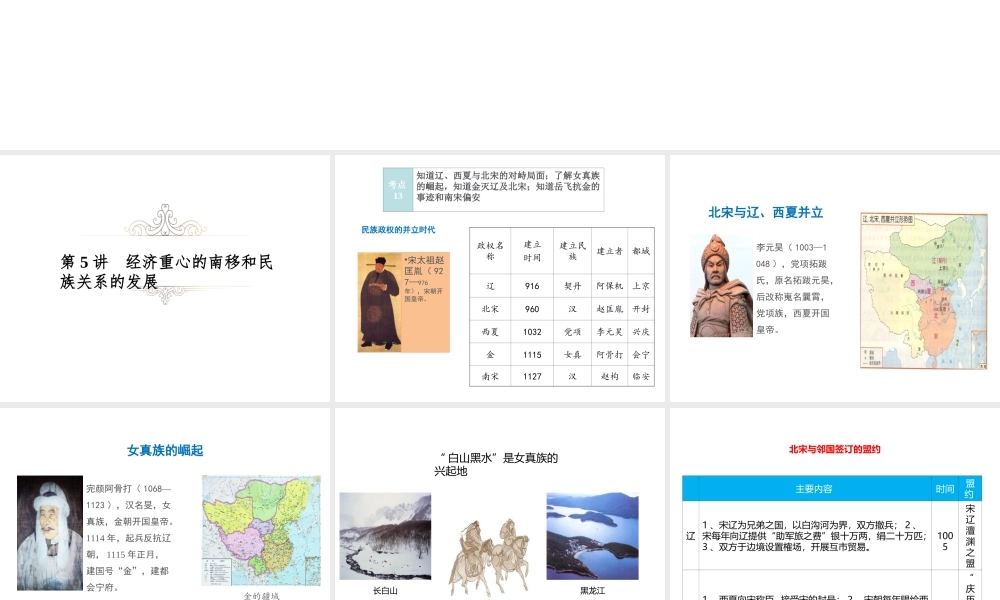The height and width of the screenshot is (600, 1000).
Task: Click the 兴庆 capital cell
Action: click(x=641, y=332)
